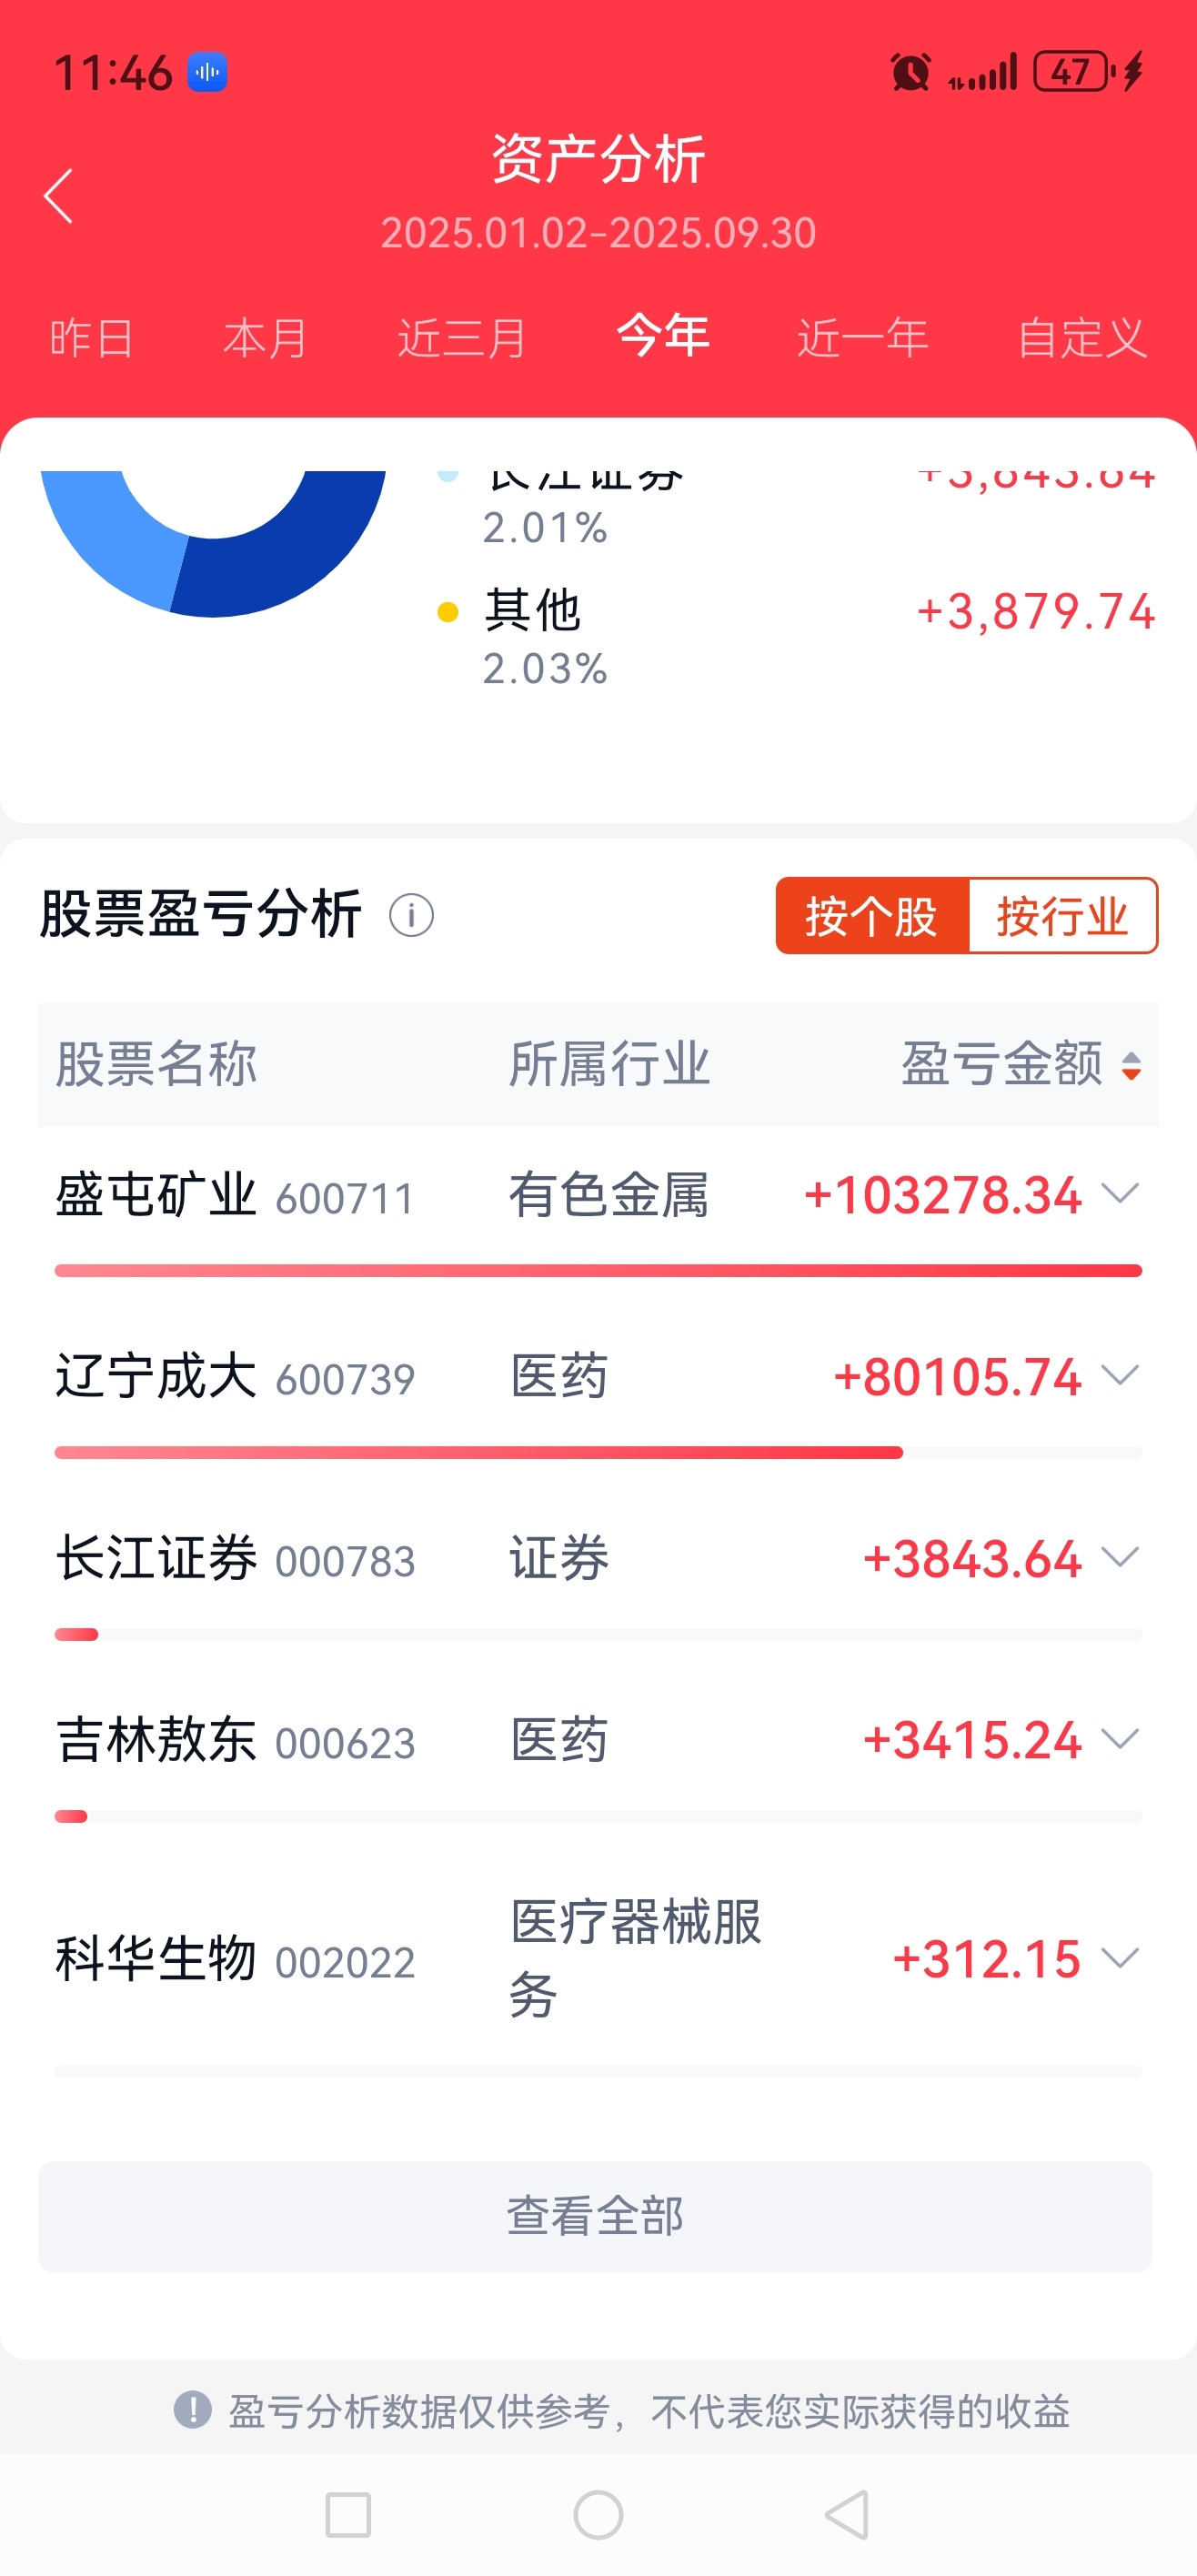Switch to 按行业 view
The image size is (1197, 2576).
(x=1062, y=916)
